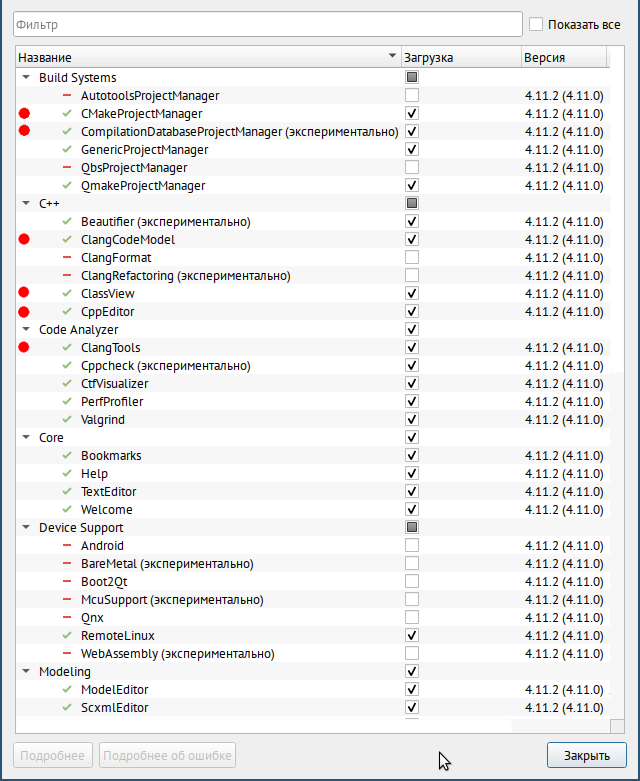Screen dimensions: 640x781
Task: Collapse the Modeling category arrow
Action: 26,671
